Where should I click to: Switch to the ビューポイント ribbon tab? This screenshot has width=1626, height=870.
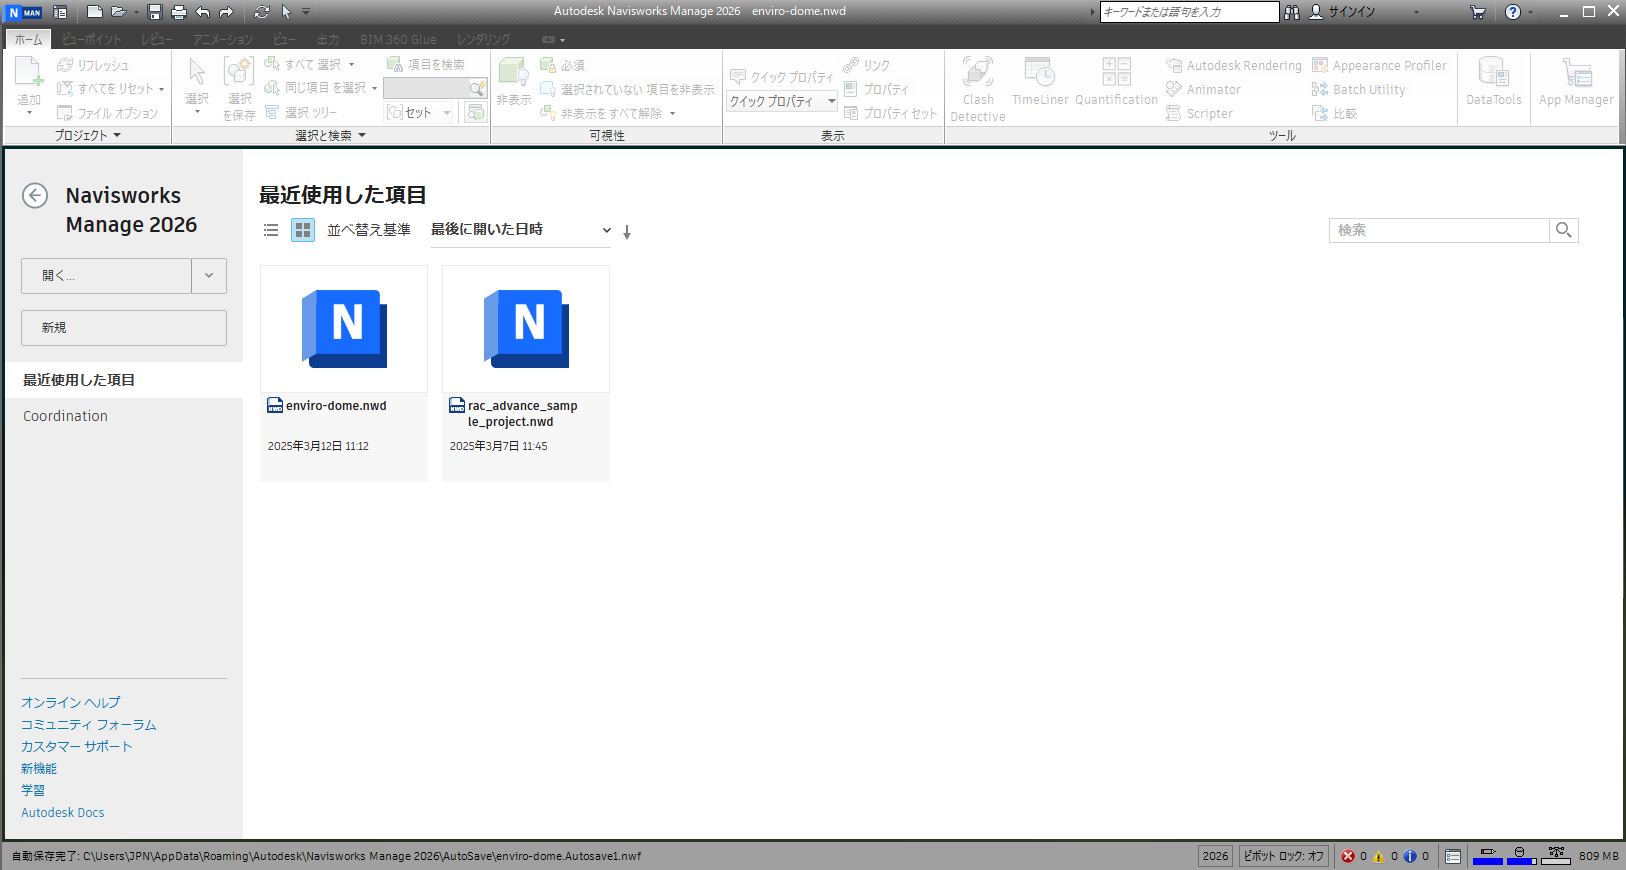(91, 39)
